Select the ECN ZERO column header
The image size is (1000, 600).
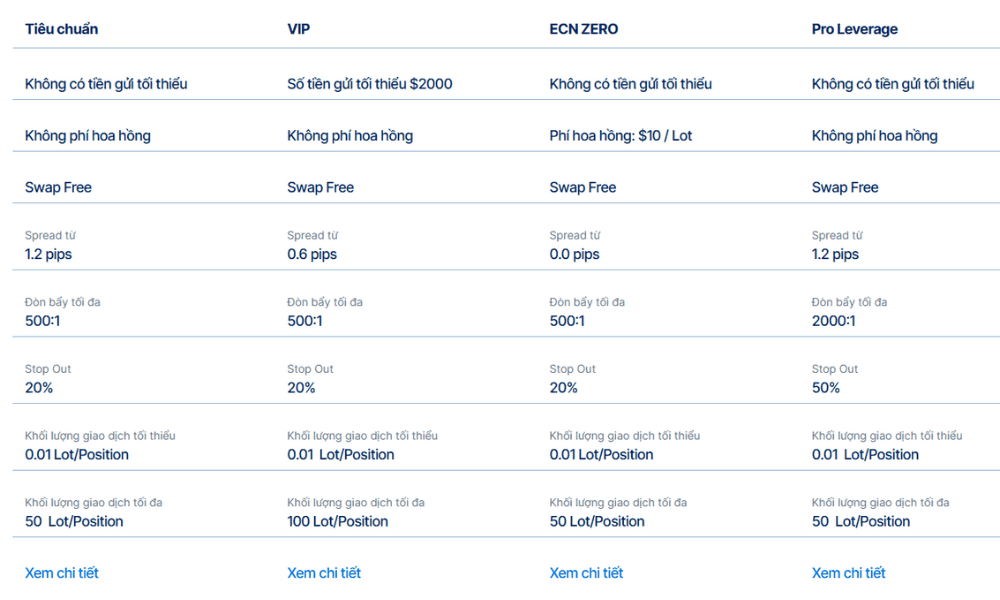click(584, 29)
